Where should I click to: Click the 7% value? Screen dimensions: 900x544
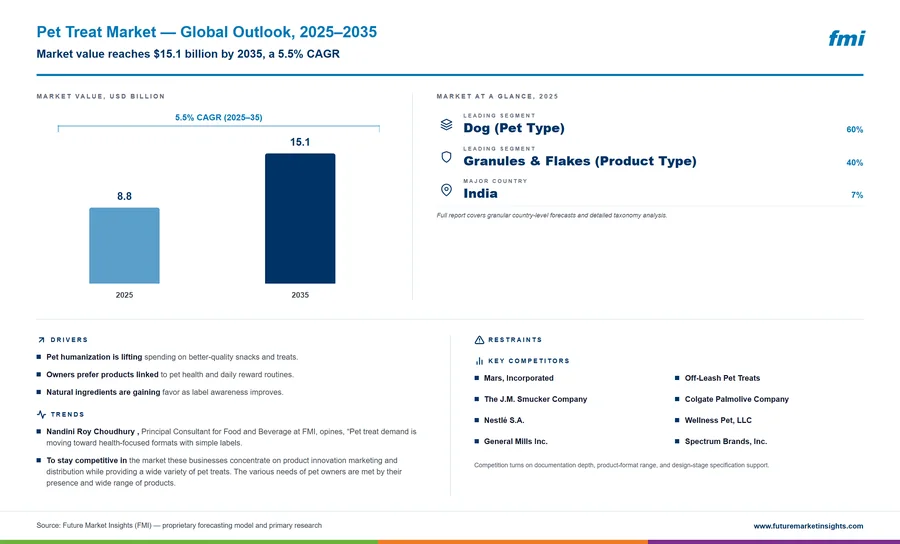click(x=857, y=196)
